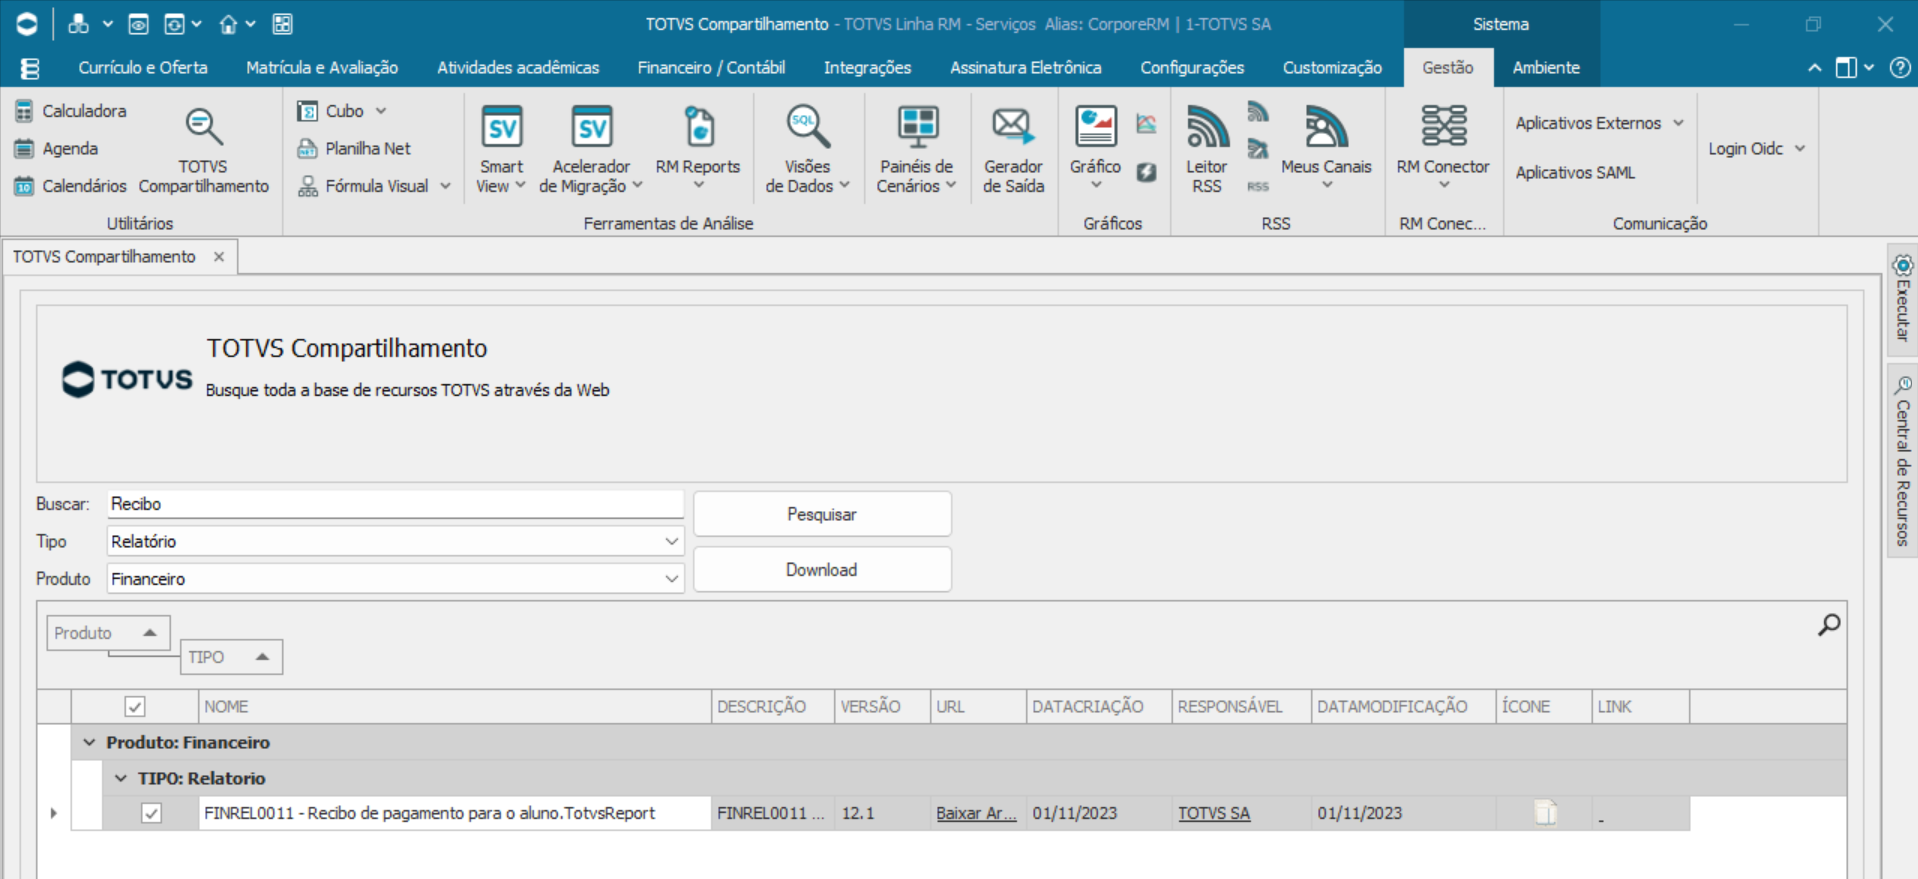The image size is (1918, 879).
Task: Open Visões de Dados
Action: tap(807, 151)
